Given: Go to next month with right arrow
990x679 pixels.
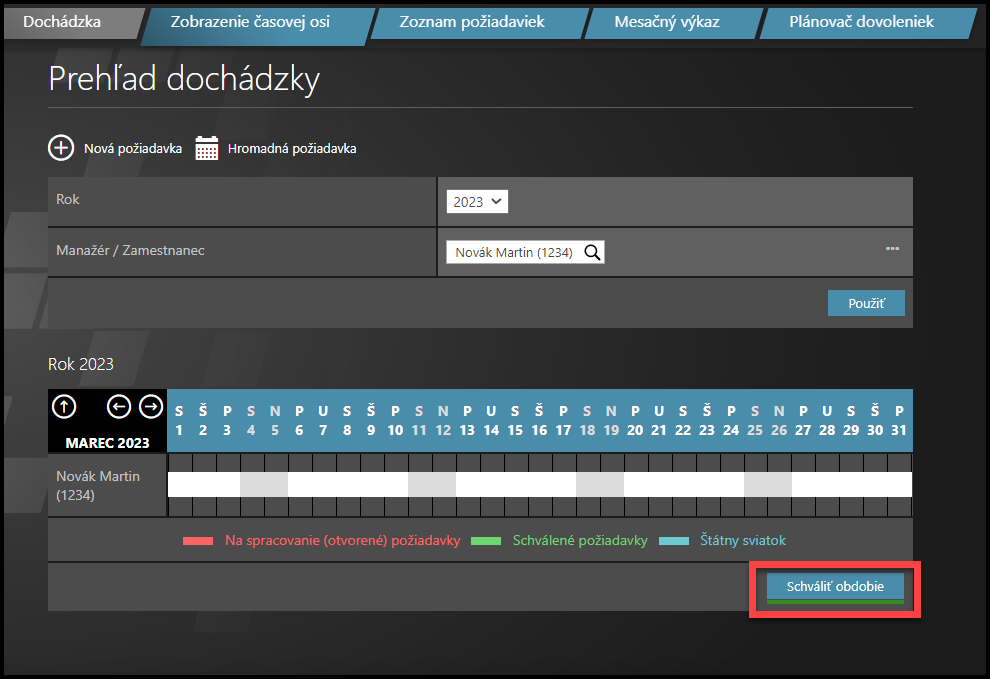Looking at the screenshot, I should click(150, 406).
